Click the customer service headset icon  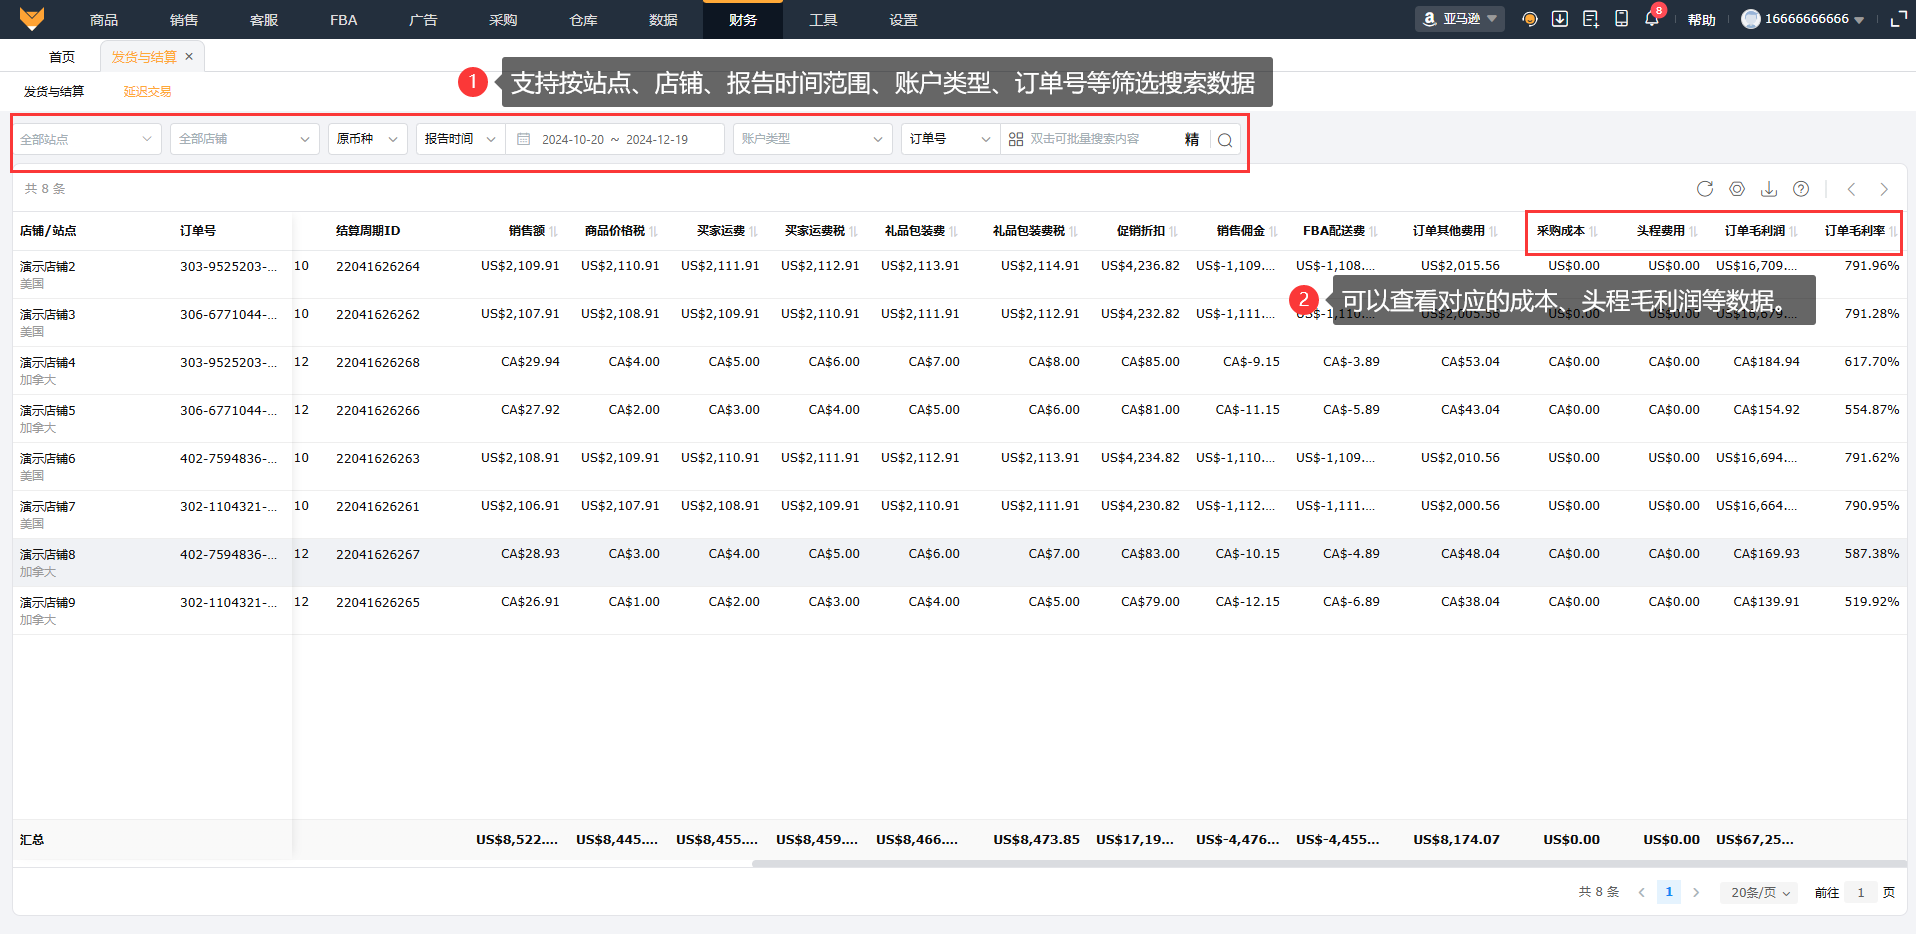[1529, 19]
